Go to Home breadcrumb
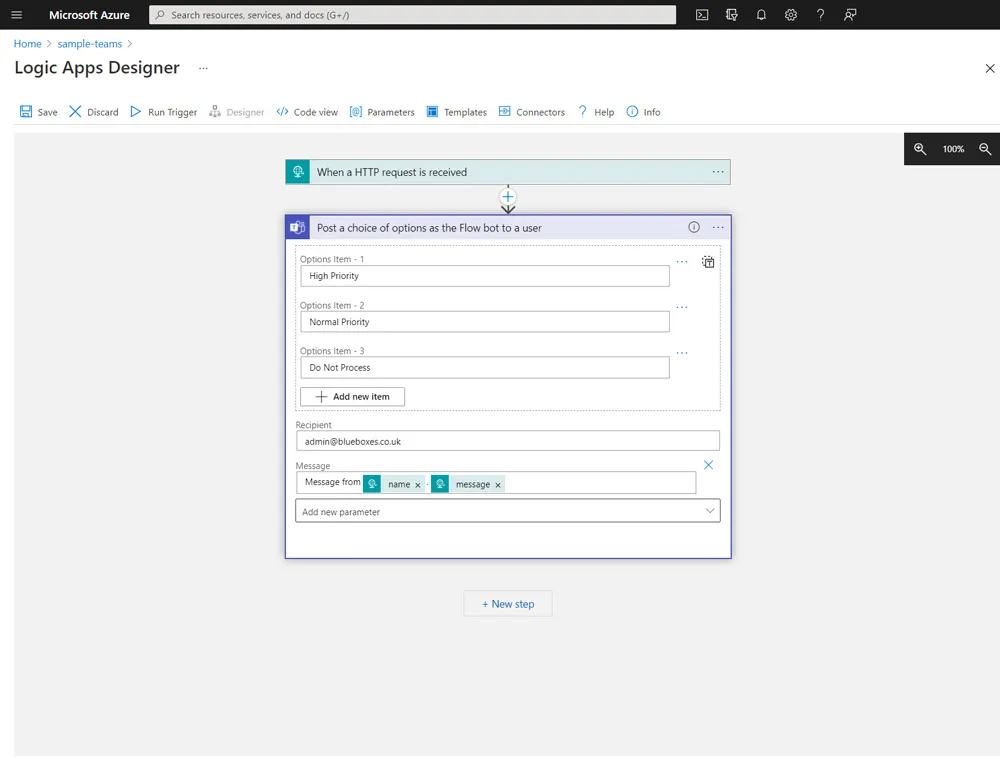Viewport: 1000px width, 758px height. (27, 43)
